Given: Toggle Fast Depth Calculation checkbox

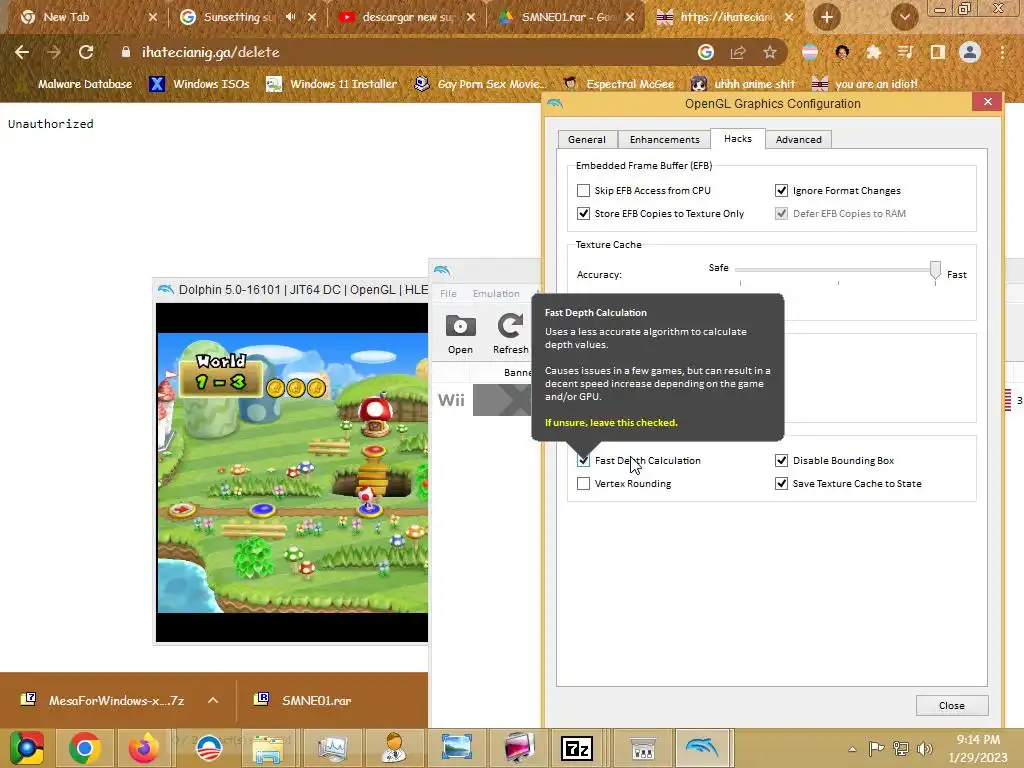Looking at the screenshot, I should [x=583, y=460].
